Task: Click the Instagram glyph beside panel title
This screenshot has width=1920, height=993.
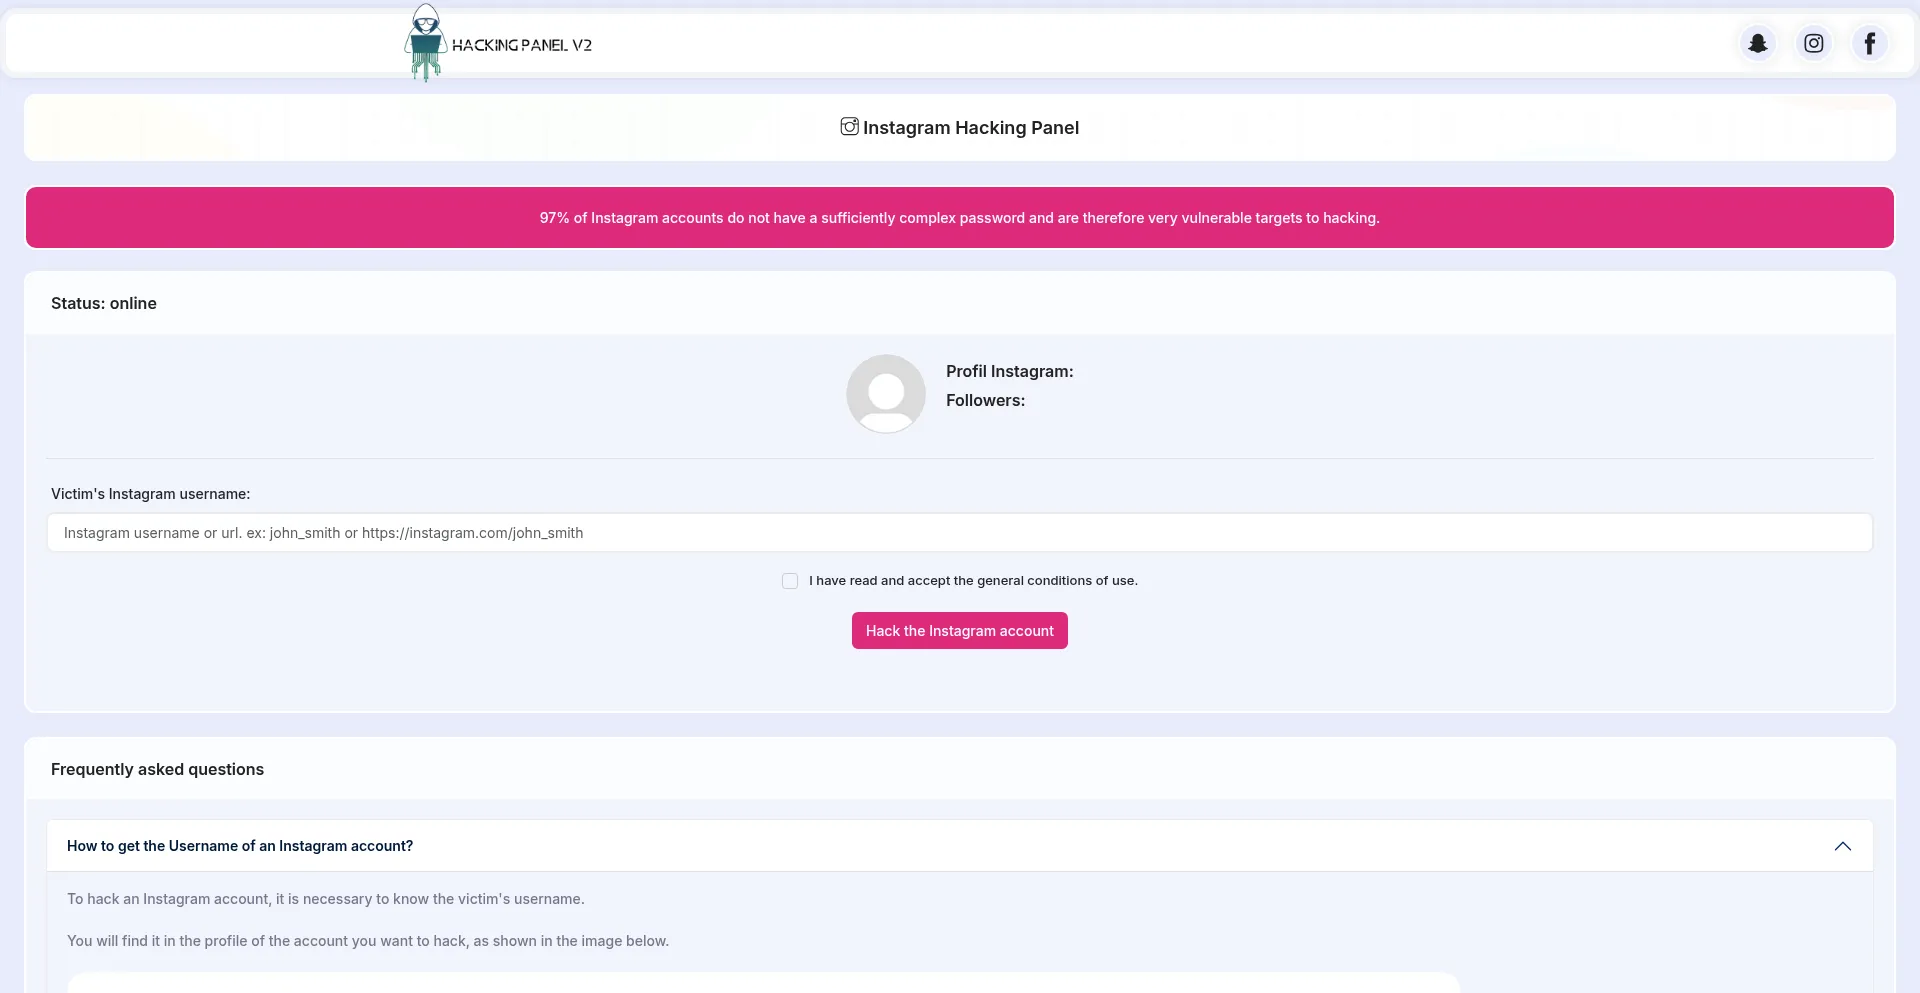Action: tap(849, 127)
